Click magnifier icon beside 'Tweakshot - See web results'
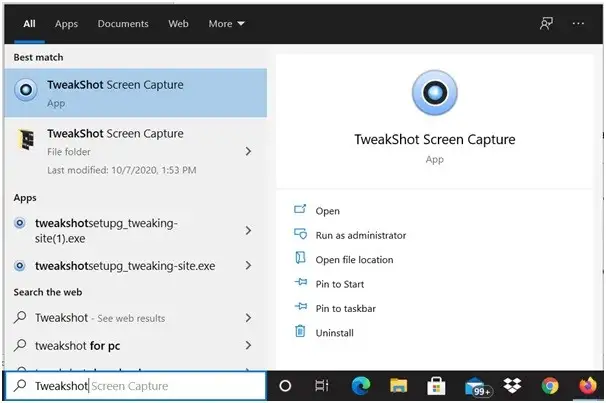 20,318
